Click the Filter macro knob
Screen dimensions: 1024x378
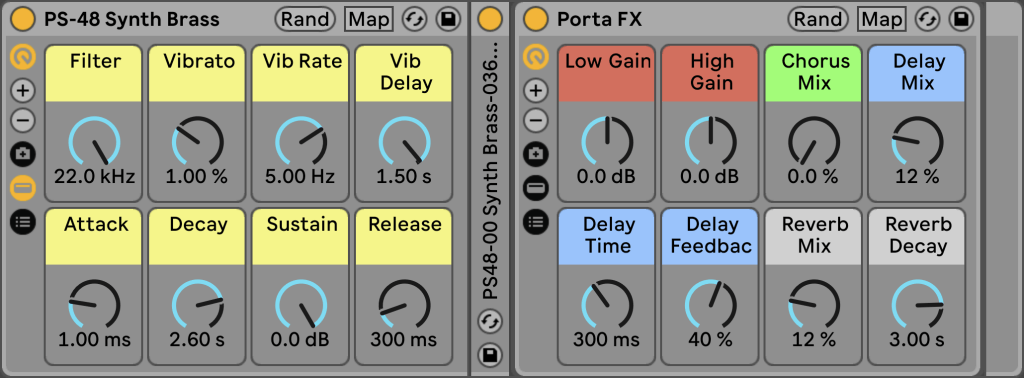(x=94, y=141)
